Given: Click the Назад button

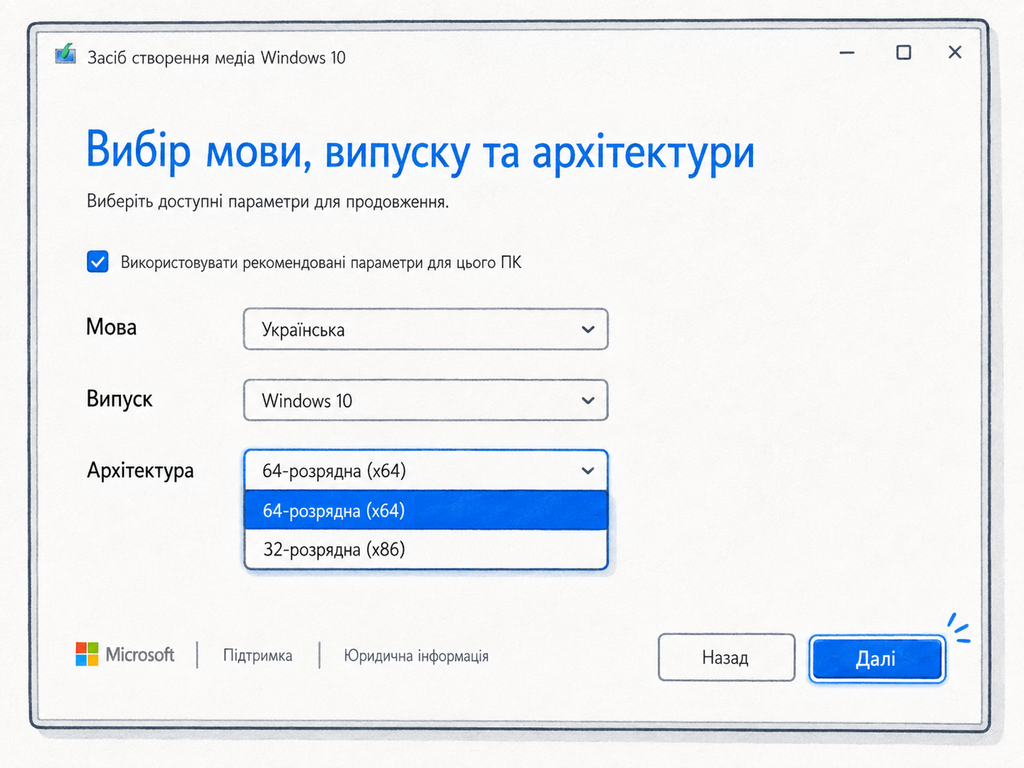Looking at the screenshot, I should point(726,657).
